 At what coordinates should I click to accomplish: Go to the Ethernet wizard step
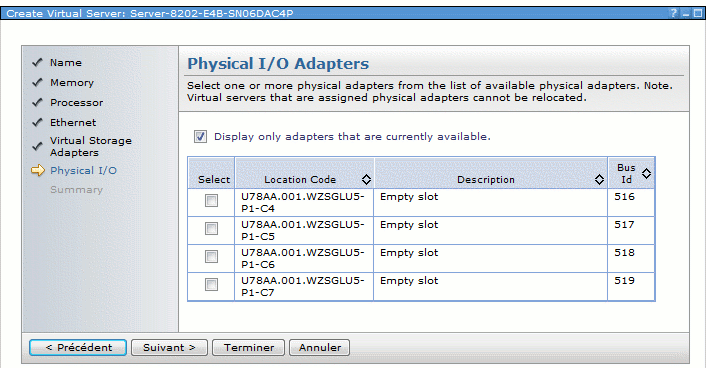click(x=73, y=123)
